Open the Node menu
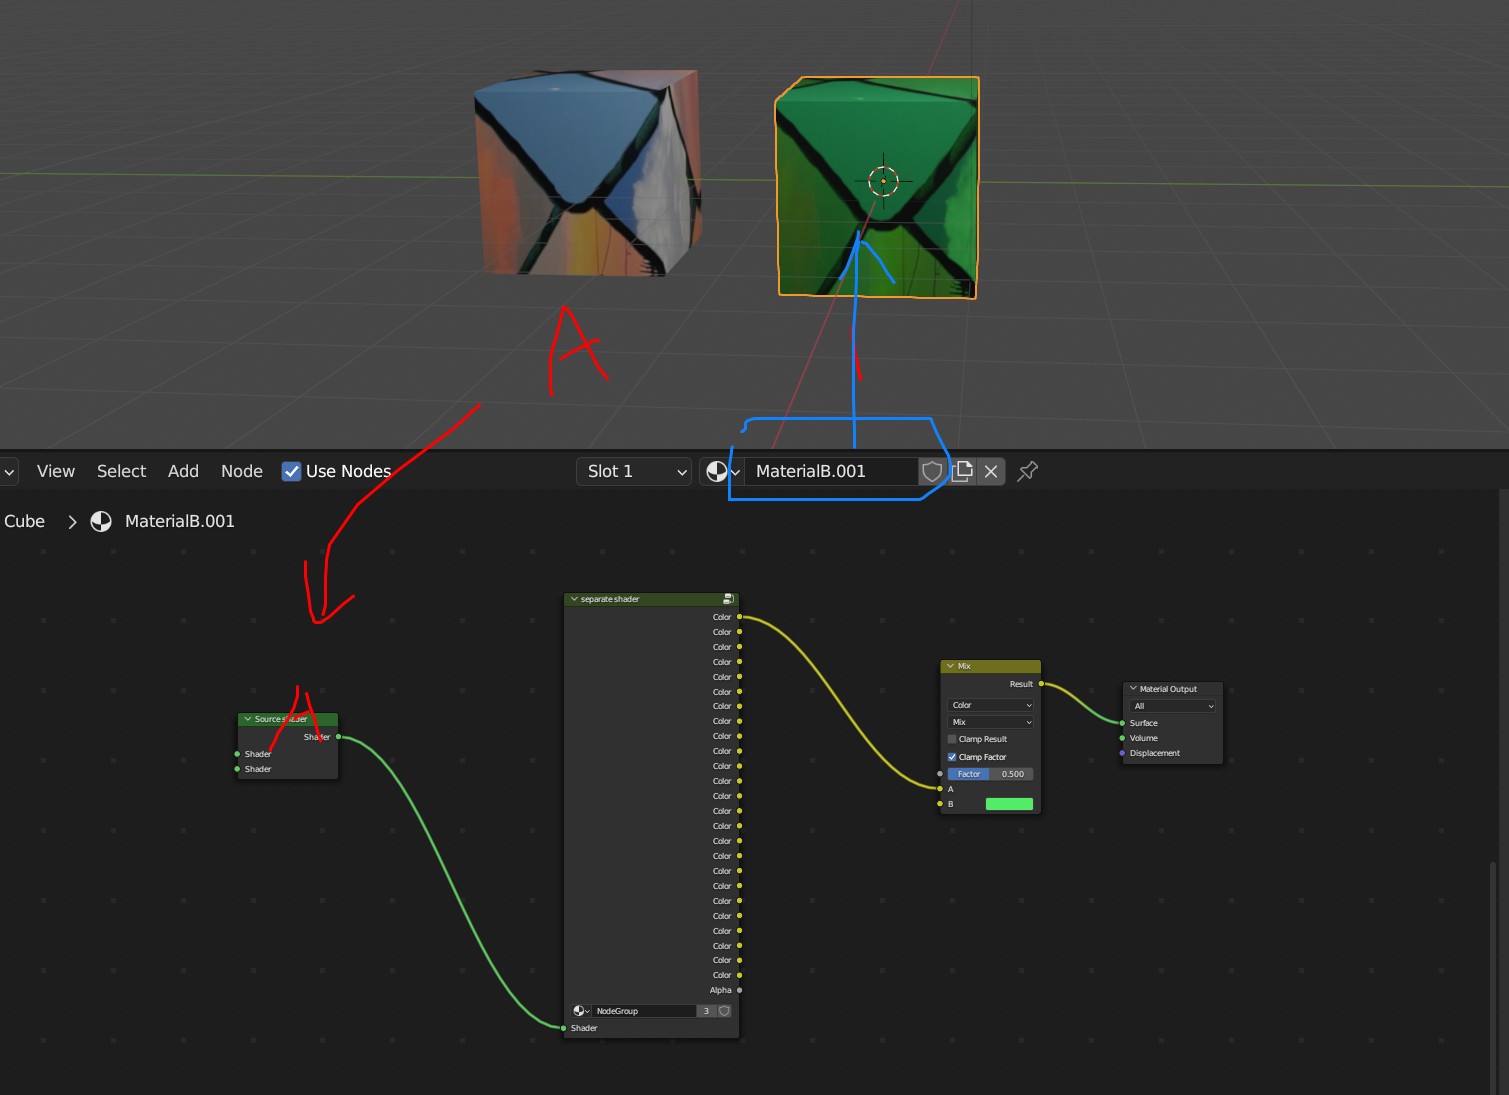Screen dimensions: 1509x1095 [x=242, y=471]
